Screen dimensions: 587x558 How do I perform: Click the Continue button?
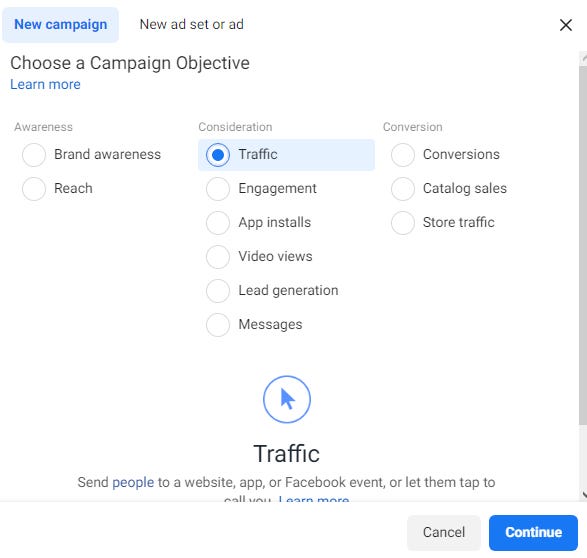(x=533, y=533)
